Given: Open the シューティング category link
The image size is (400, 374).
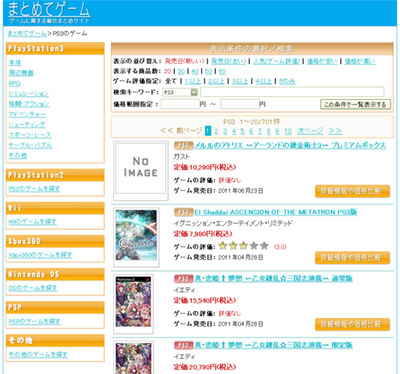Looking at the screenshot, I should [x=27, y=125].
